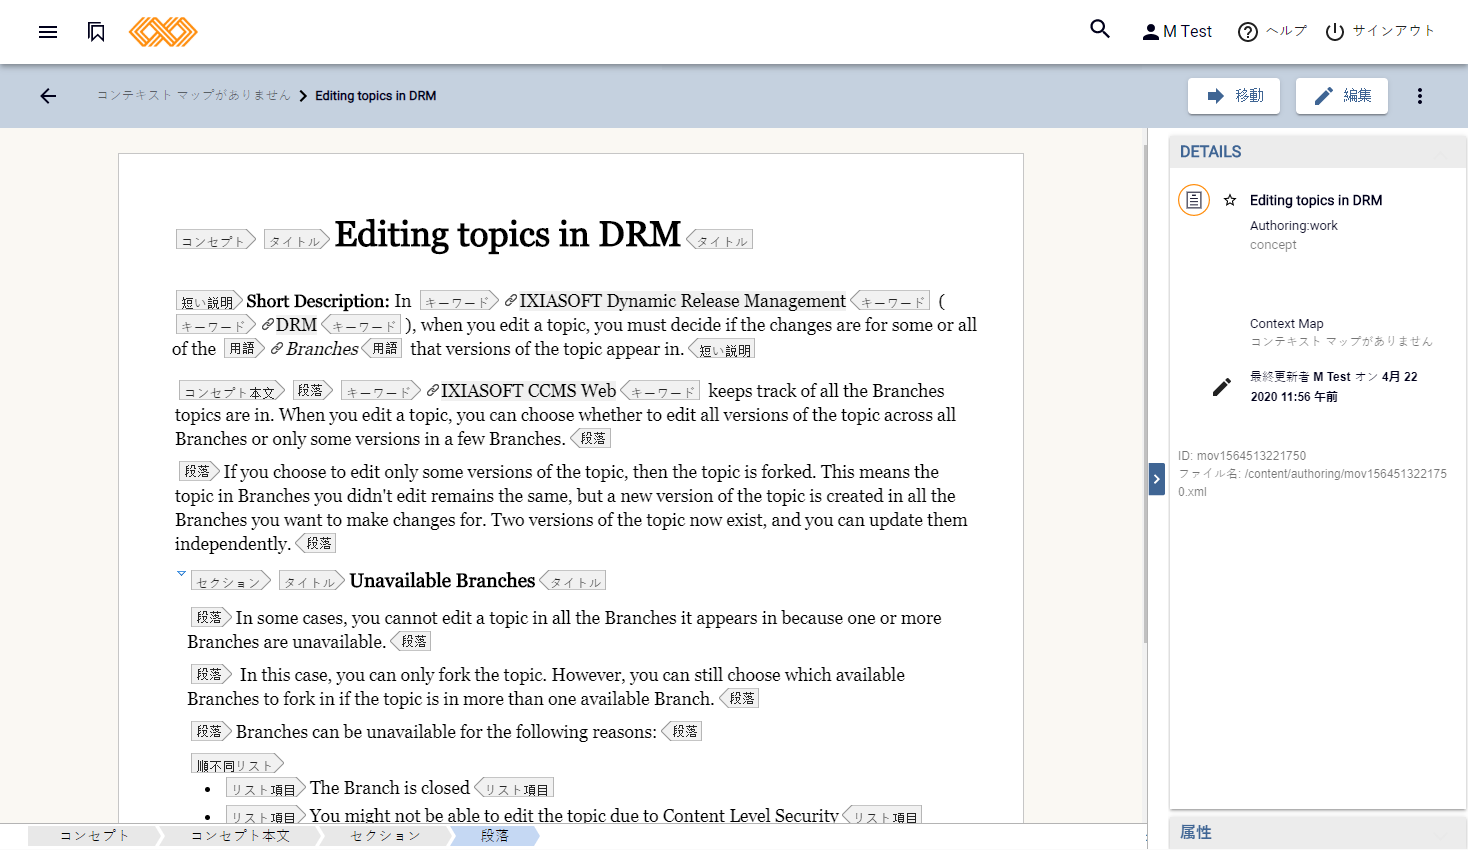Viewport: 1468px width, 850px height.
Task: Collapse the DETAILS panel header
Action: tap(1317, 152)
